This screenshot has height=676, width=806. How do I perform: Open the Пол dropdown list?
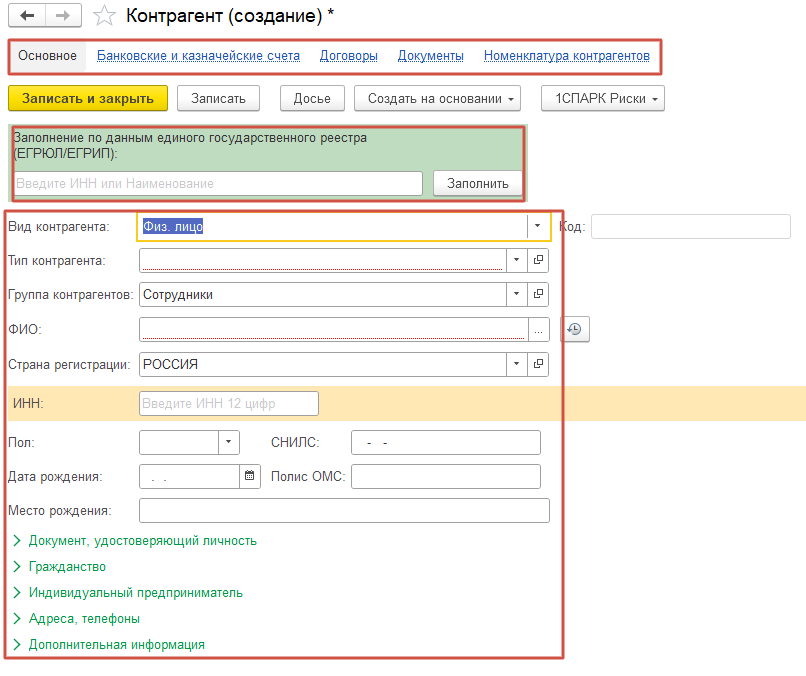click(229, 442)
